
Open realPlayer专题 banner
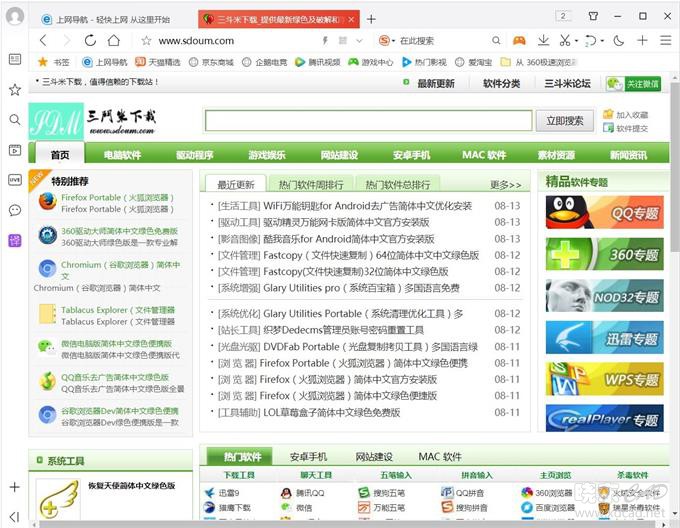pos(605,418)
